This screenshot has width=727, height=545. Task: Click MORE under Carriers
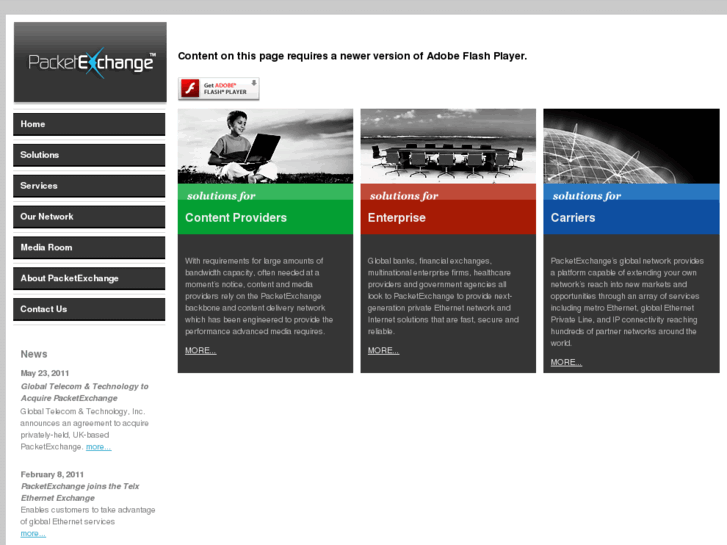point(566,362)
